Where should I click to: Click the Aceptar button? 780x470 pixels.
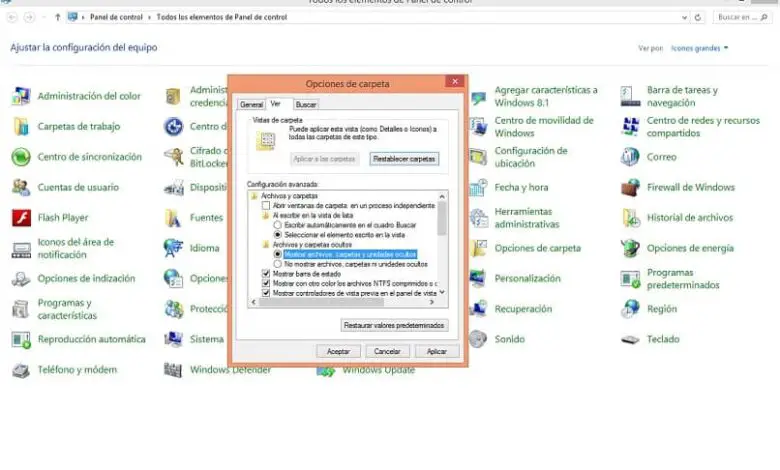[x=338, y=351]
